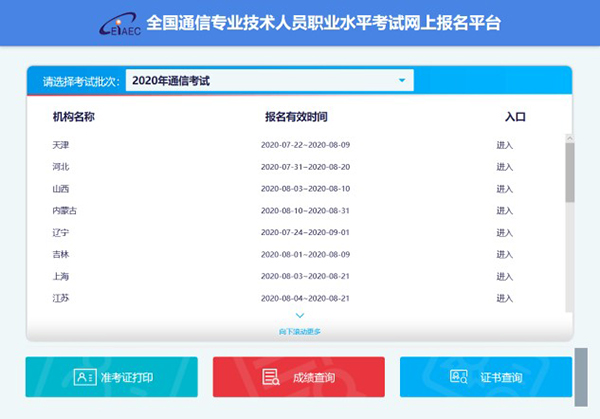The height and width of the screenshot is (419, 600).
Task: Click the 报名有效时间 column header
Action: point(296,117)
